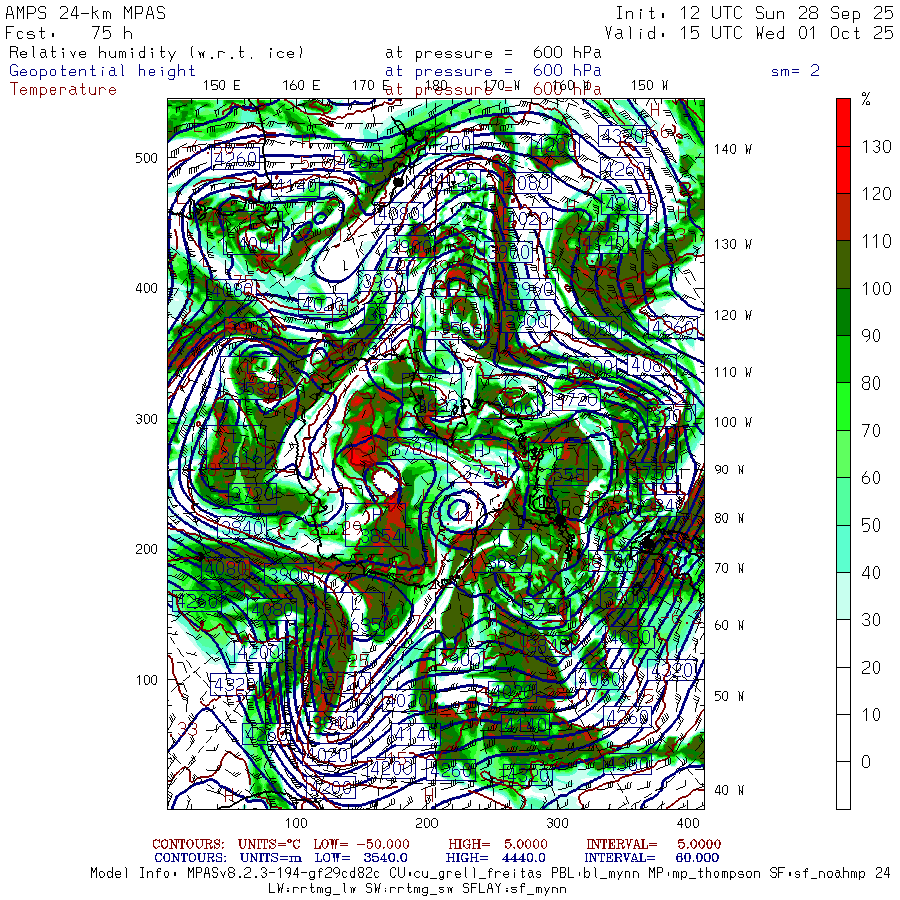Image resolution: width=900 pixels, height=900 pixels.
Task: Click the 'Valid: 15 UTC Wed 01 Oct 25' line
Action: coord(749,33)
